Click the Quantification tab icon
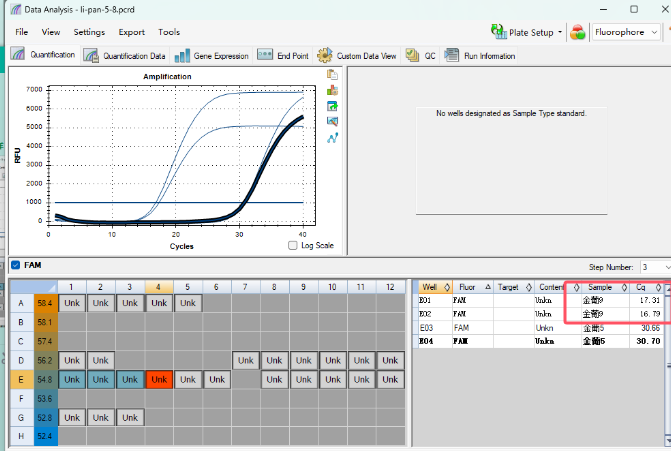 pyautogui.click(x=18, y=54)
